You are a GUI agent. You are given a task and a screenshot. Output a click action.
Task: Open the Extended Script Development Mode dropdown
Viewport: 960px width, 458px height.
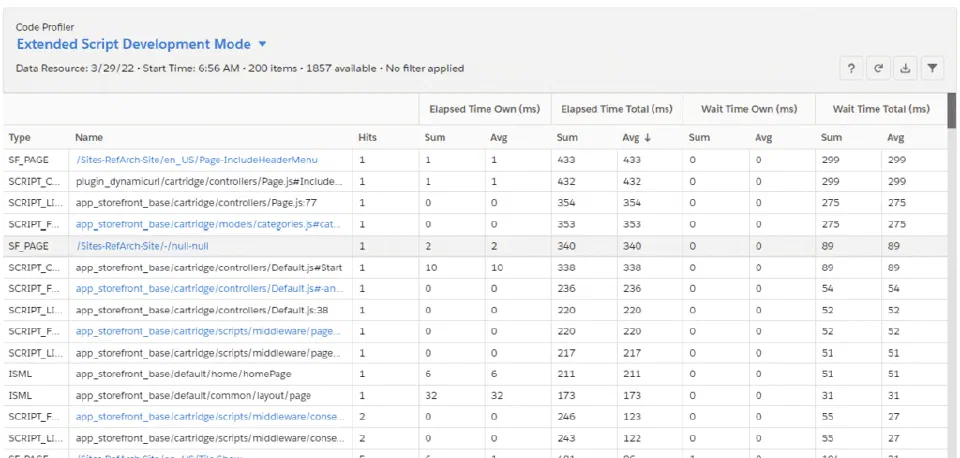[141, 44]
